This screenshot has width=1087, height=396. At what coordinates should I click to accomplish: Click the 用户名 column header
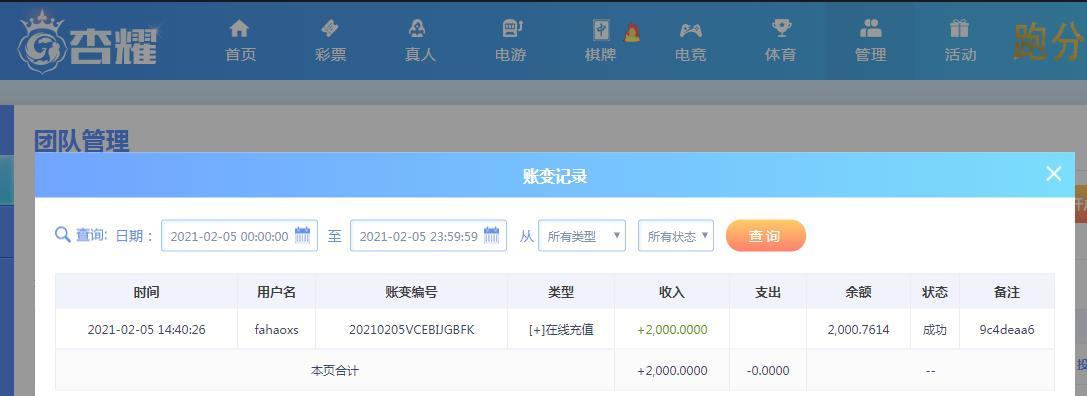click(x=277, y=292)
